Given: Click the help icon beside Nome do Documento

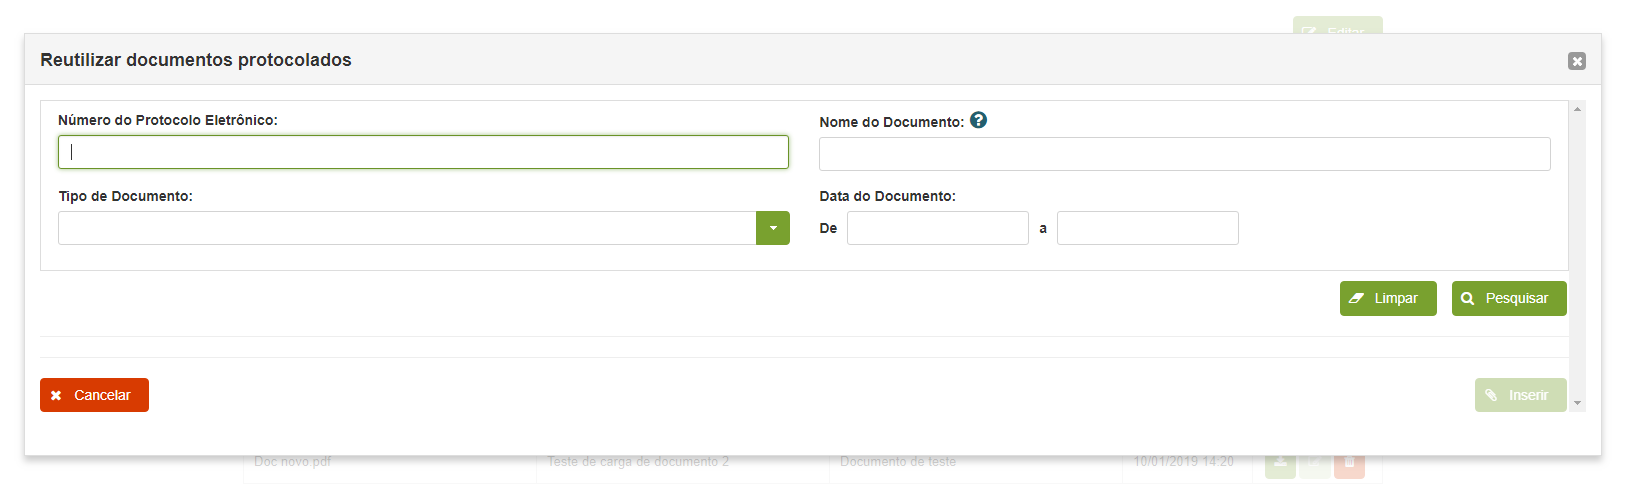Looking at the screenshot, I should click(x=978, y=120).
